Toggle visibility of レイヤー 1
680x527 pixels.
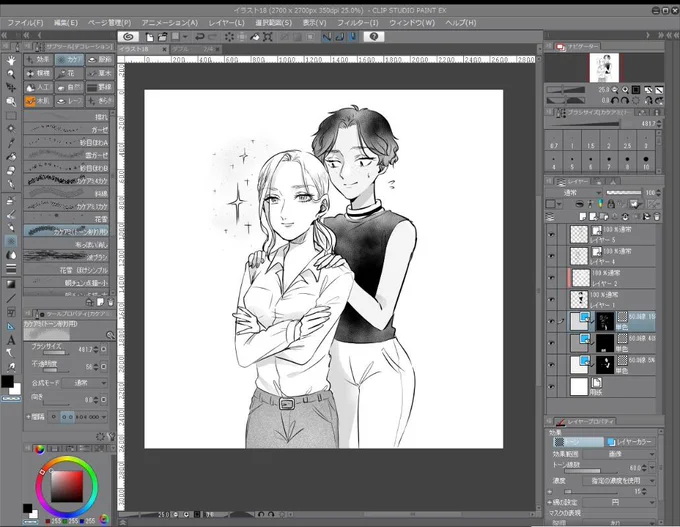(551, 299)
